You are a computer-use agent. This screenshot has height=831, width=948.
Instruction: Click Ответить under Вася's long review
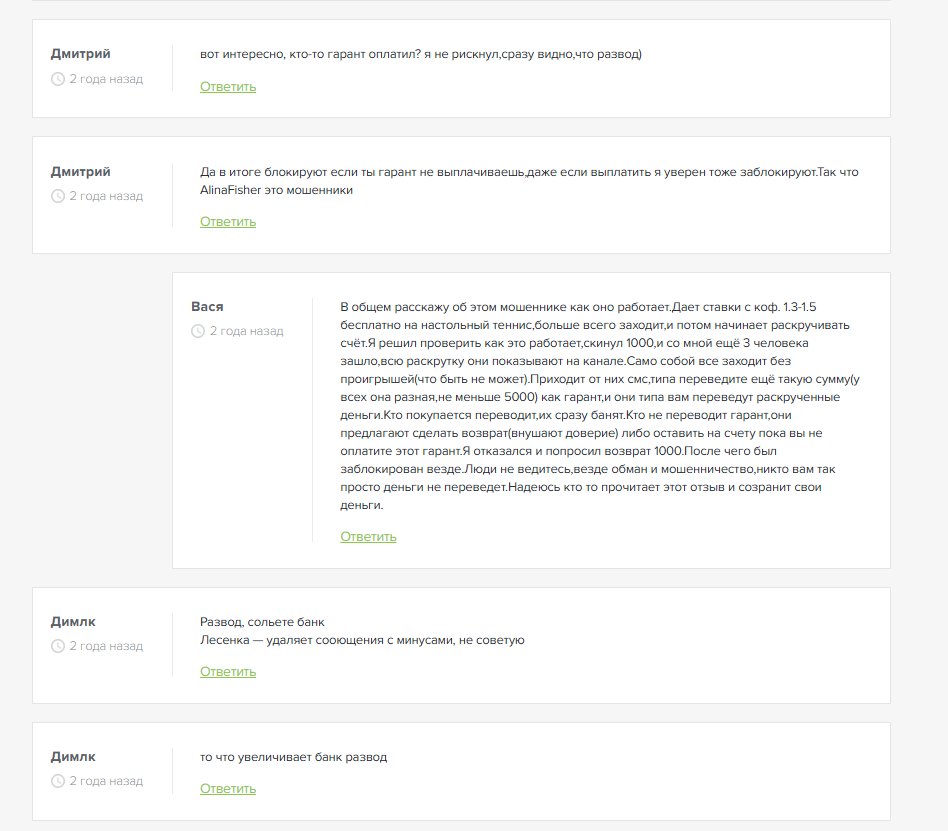[x=368, y=536]
